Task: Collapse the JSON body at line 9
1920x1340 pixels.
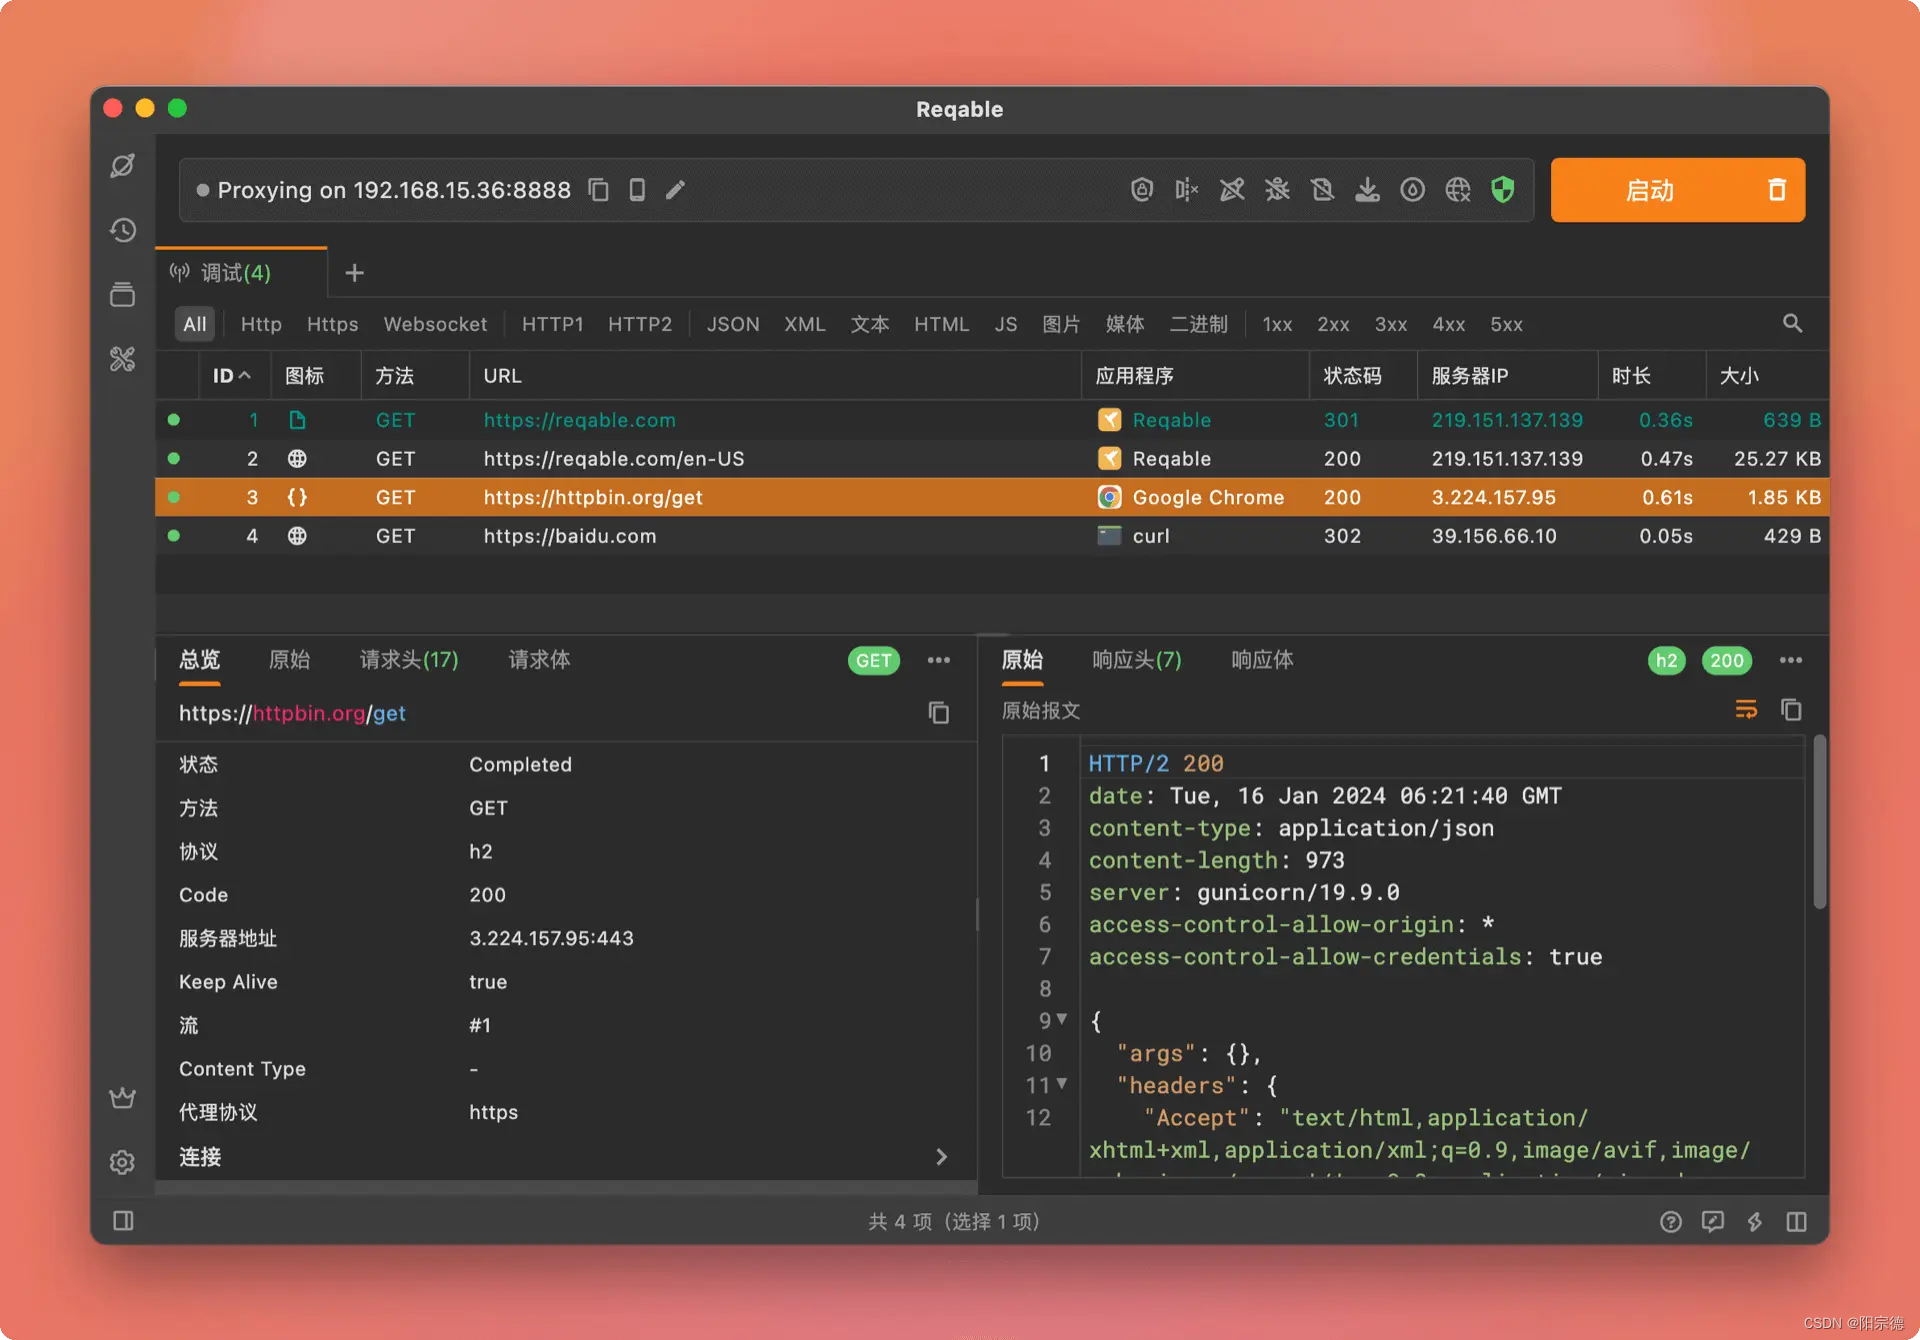Action: 1062,1019
